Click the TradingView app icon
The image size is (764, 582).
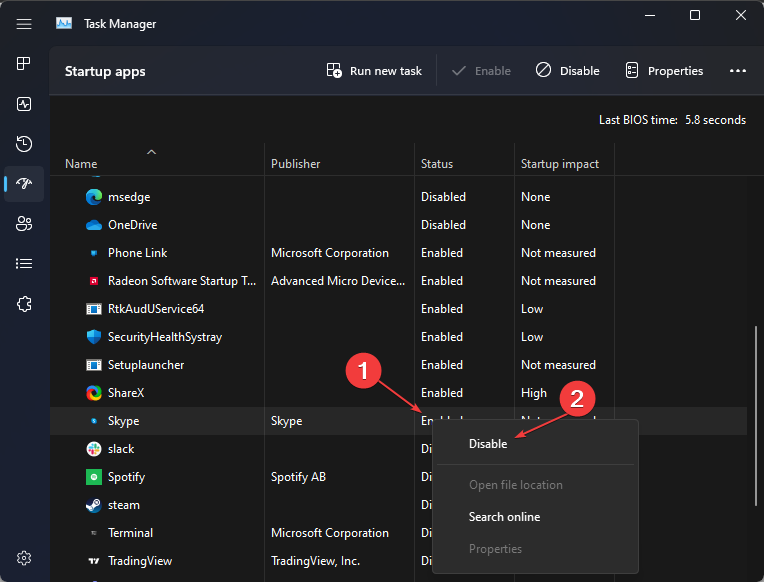coord(94,561)
